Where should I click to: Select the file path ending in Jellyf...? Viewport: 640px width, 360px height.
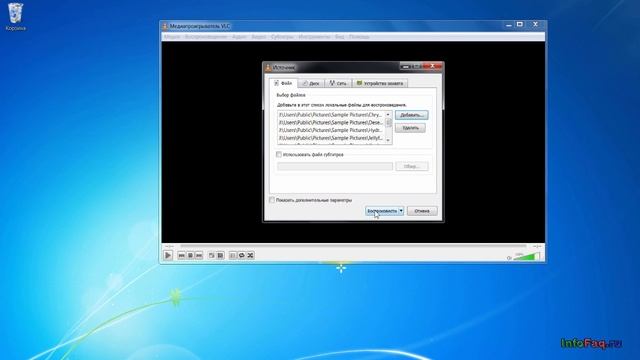point(331,138)
